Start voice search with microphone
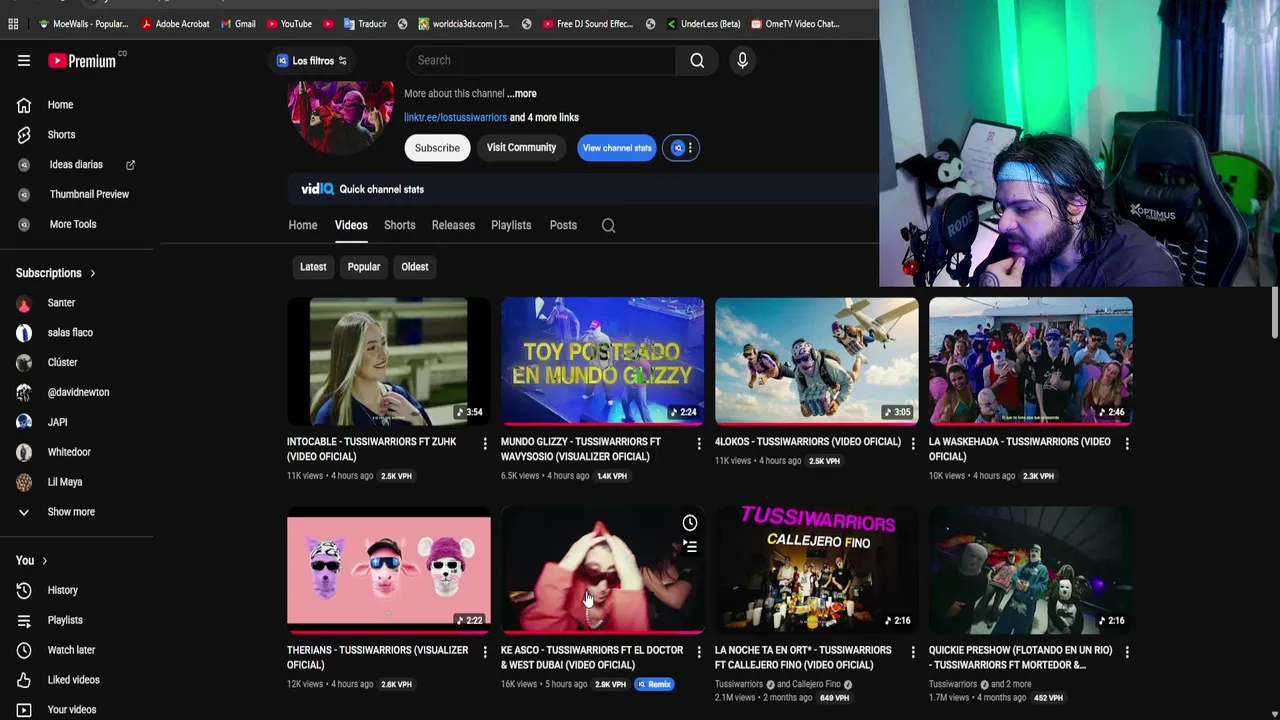The height and width of the screenshot is (720, 1280). tap(742, 60)
